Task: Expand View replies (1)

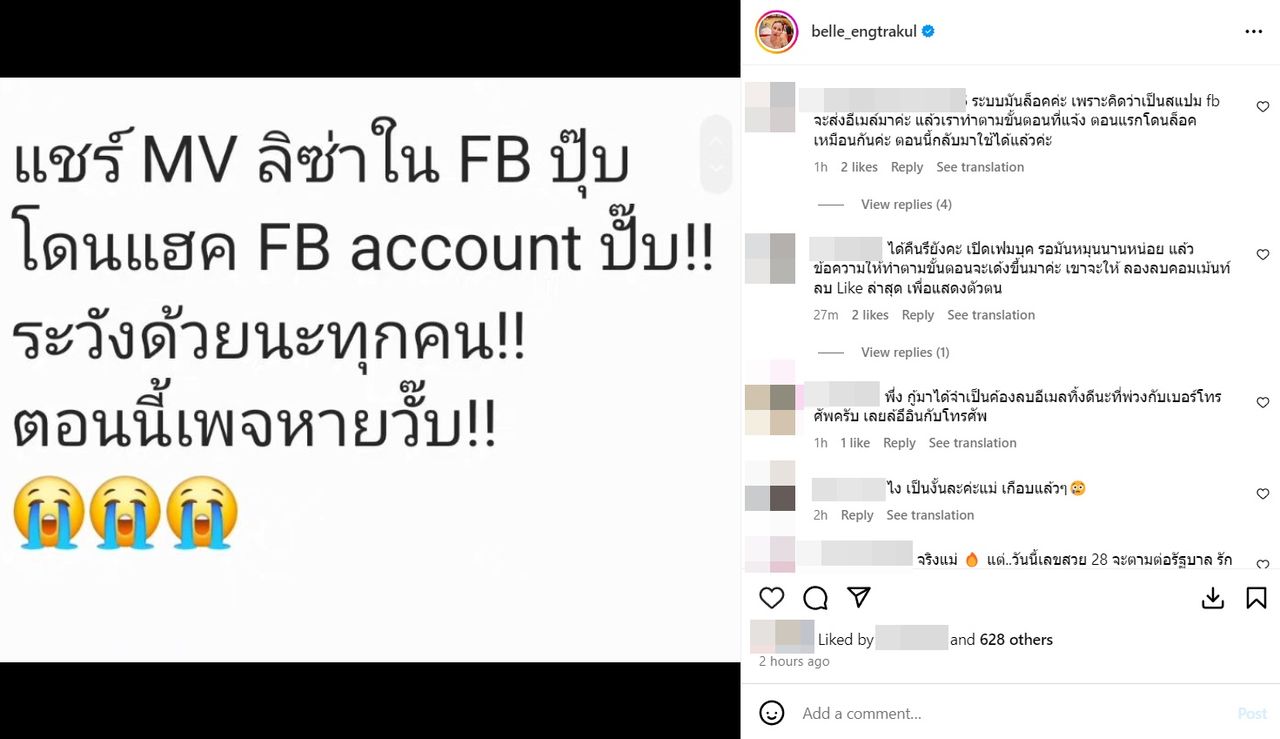Action: pos(905,352)
